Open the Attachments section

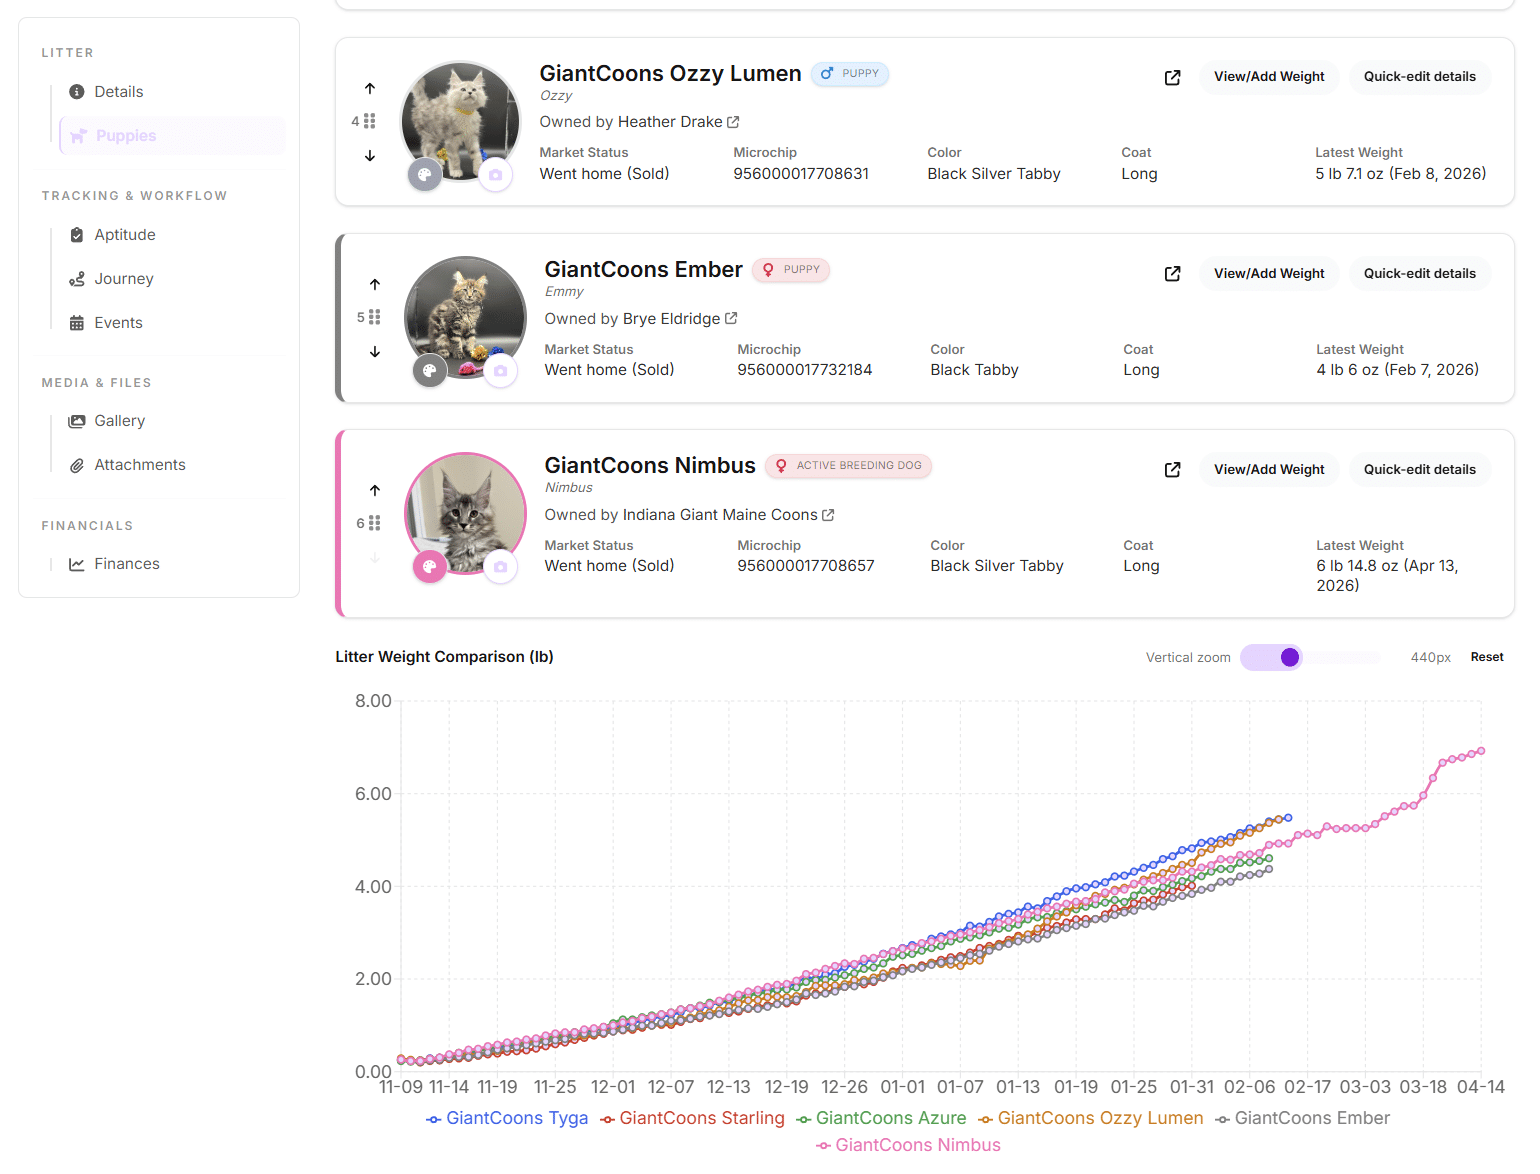click(x=139, y=464)
